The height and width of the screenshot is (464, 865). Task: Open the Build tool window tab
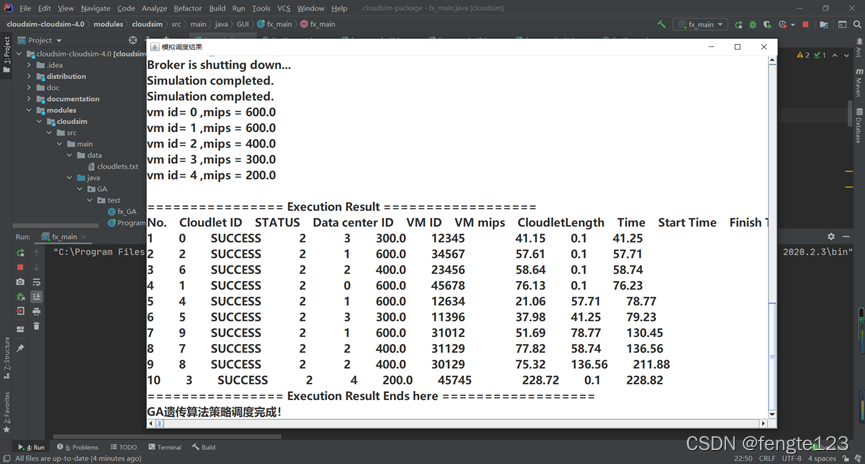(x=204, y=447)
